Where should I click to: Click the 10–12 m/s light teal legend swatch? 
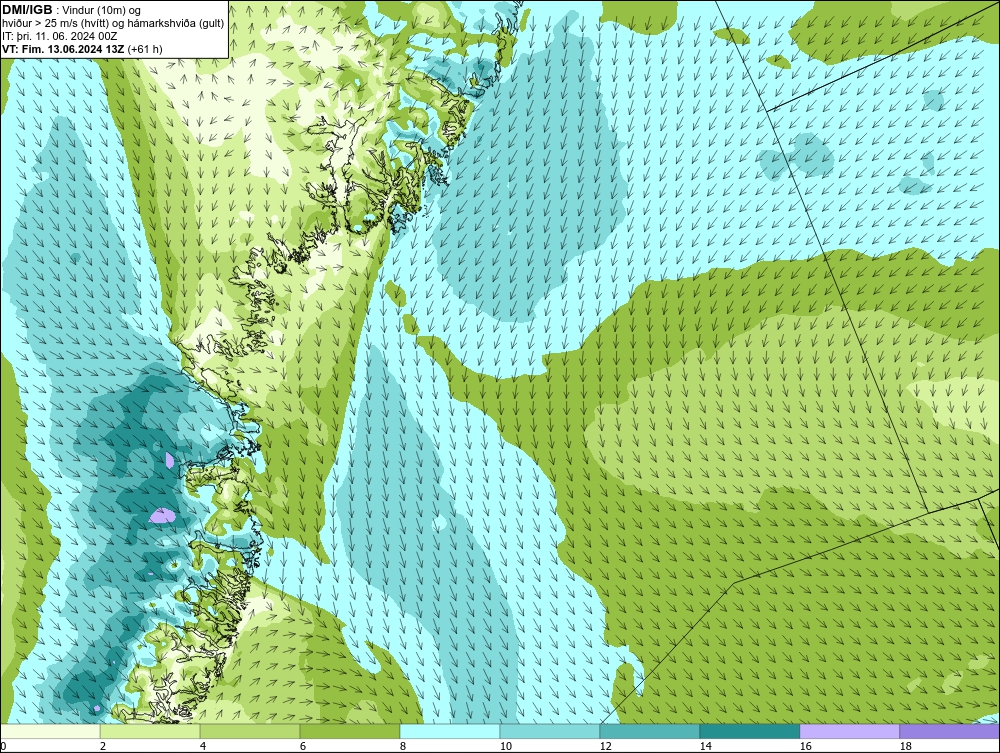[x=550, y=731]
